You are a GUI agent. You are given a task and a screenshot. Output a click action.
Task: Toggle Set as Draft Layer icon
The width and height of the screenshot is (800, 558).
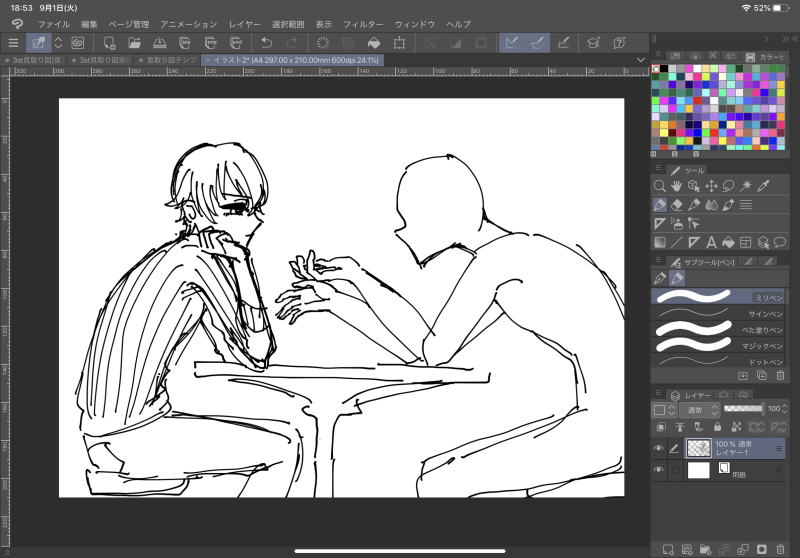click(x=698, y=427)
